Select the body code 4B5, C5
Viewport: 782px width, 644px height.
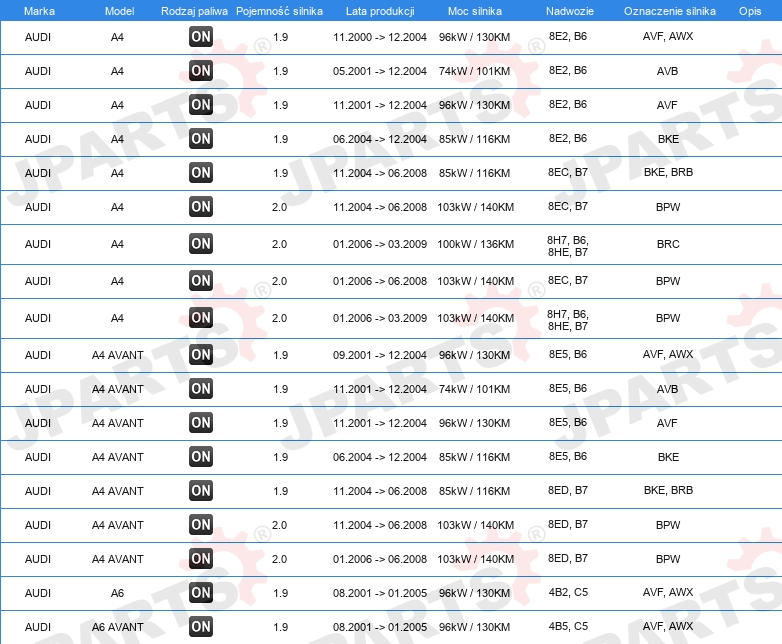tap(568, 626)
